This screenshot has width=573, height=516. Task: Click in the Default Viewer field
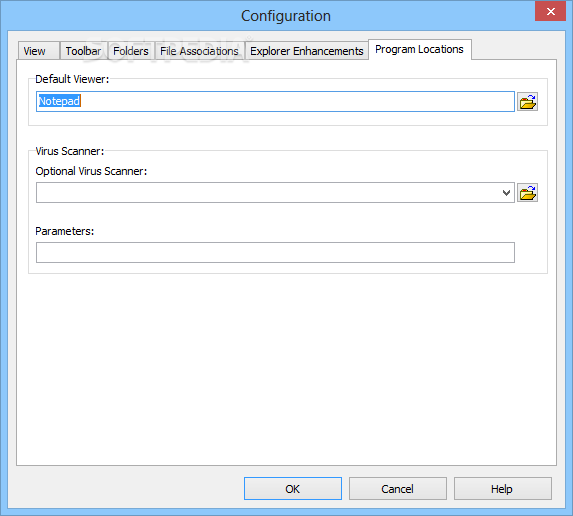pos(275,102)
